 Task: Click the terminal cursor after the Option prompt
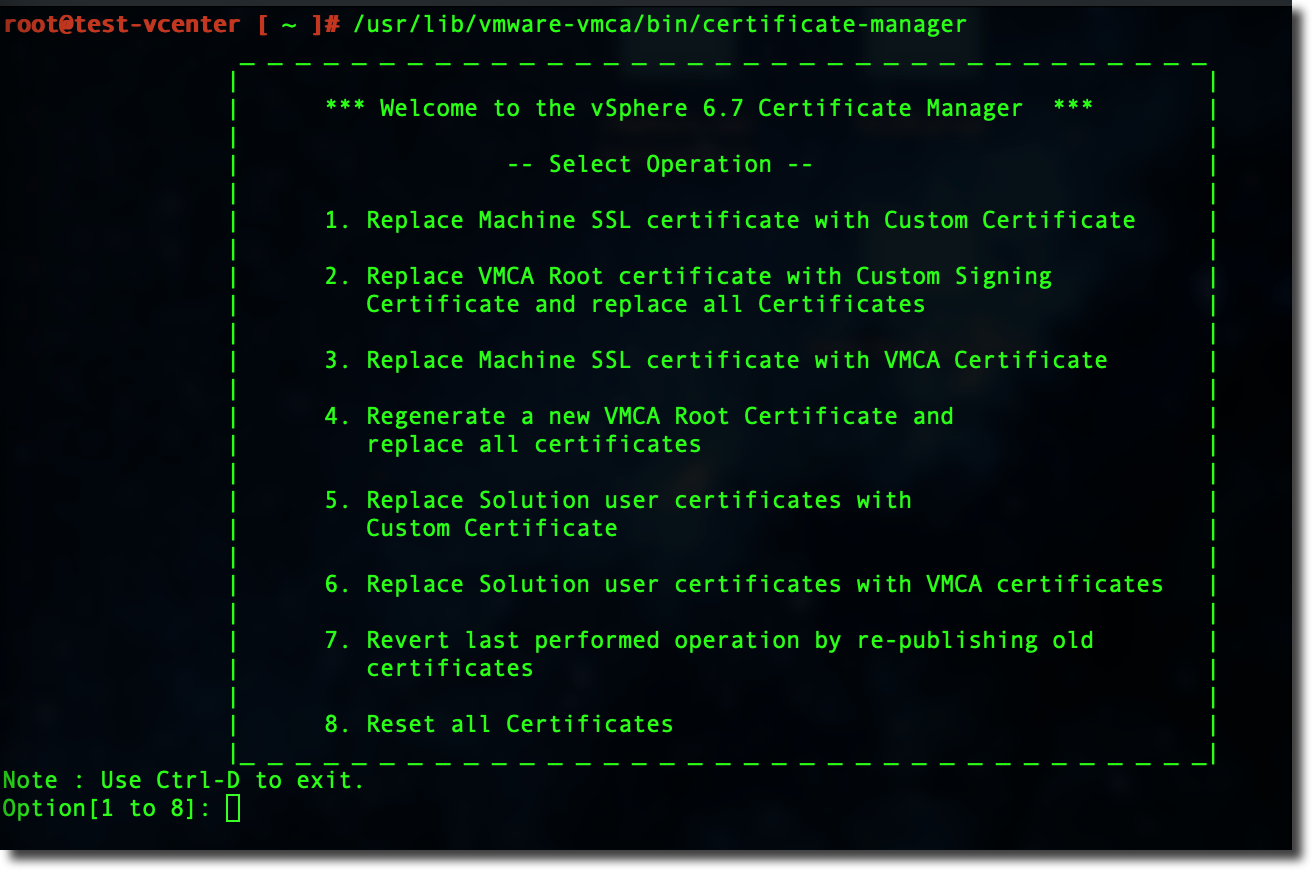coord(233,808)
